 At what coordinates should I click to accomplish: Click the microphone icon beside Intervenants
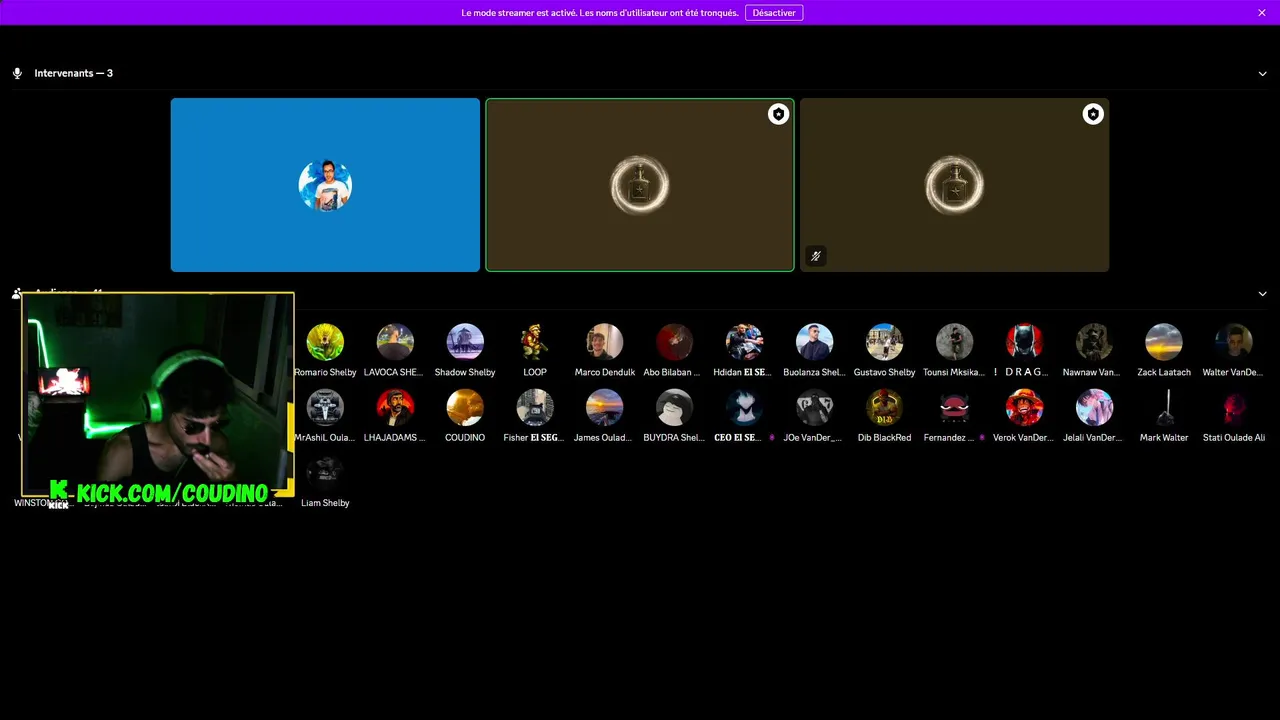(x=17, y=73)
